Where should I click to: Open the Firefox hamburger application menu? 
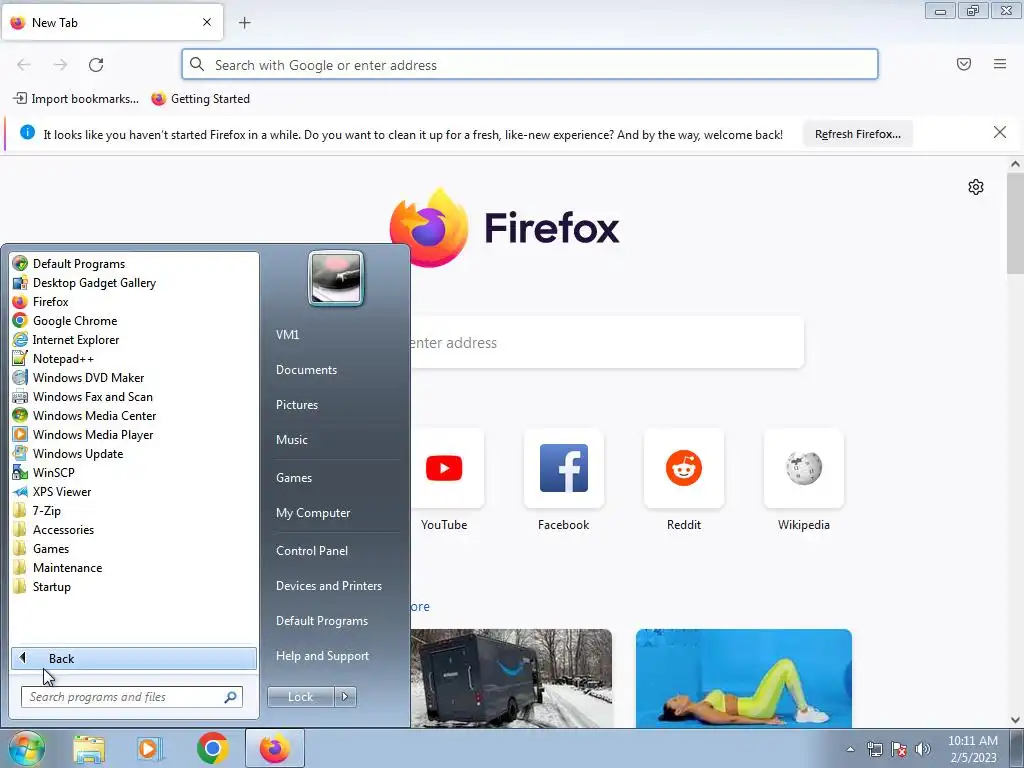click(1000, 64)
